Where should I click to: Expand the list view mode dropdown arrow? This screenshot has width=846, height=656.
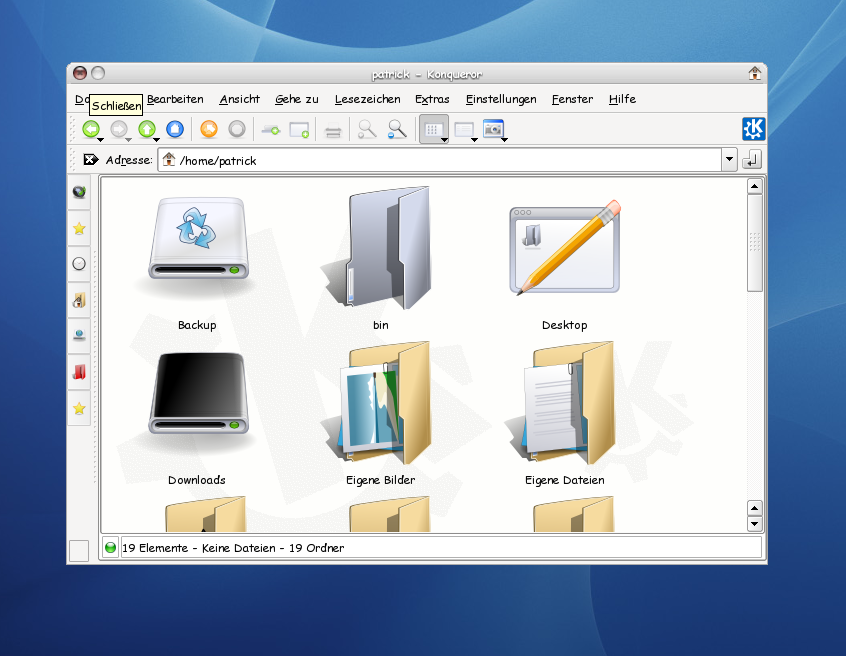474,140
